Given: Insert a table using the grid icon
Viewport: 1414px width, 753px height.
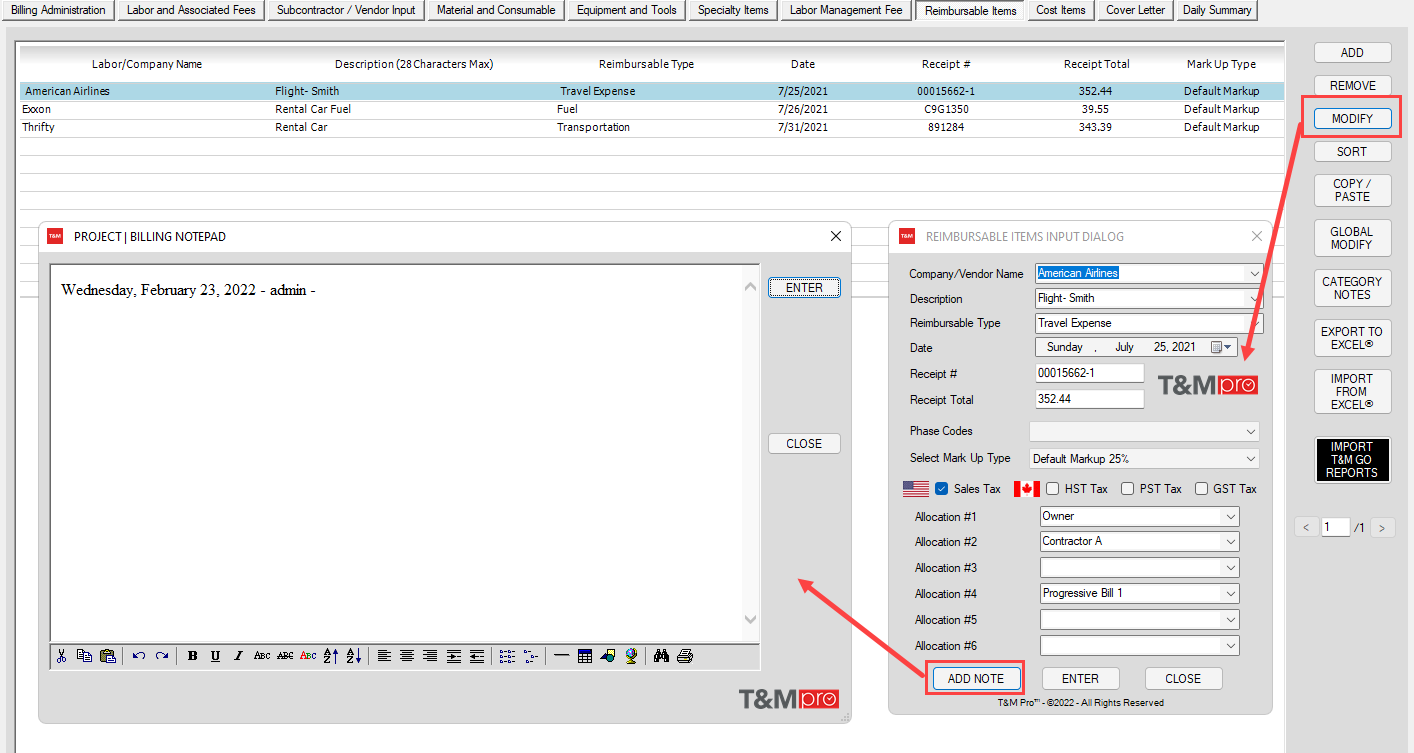Looking at the screenshot, I should point(585,656).
